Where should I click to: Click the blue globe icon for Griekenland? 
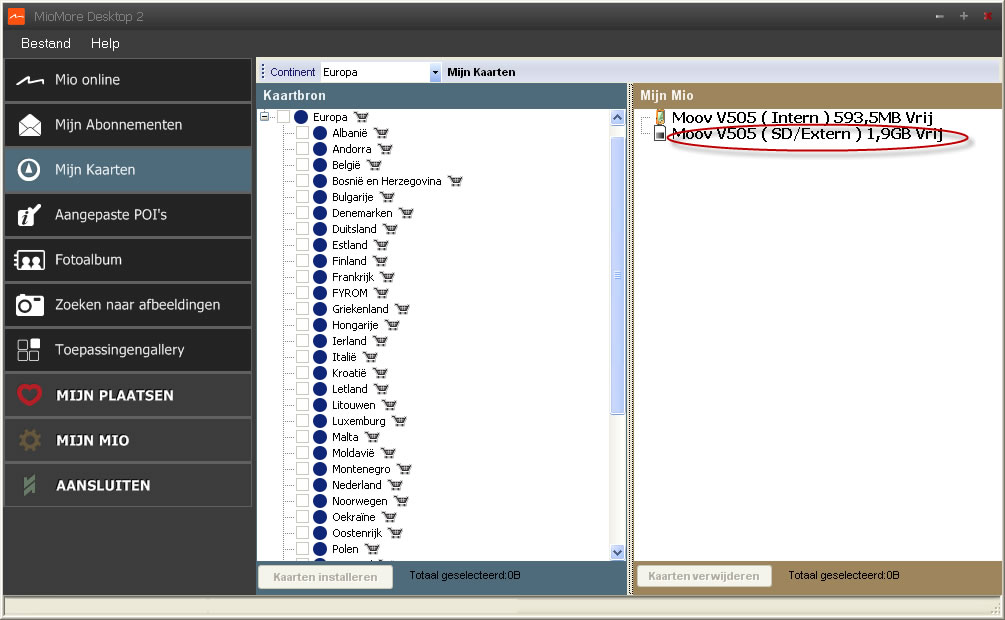coord(320,309)
